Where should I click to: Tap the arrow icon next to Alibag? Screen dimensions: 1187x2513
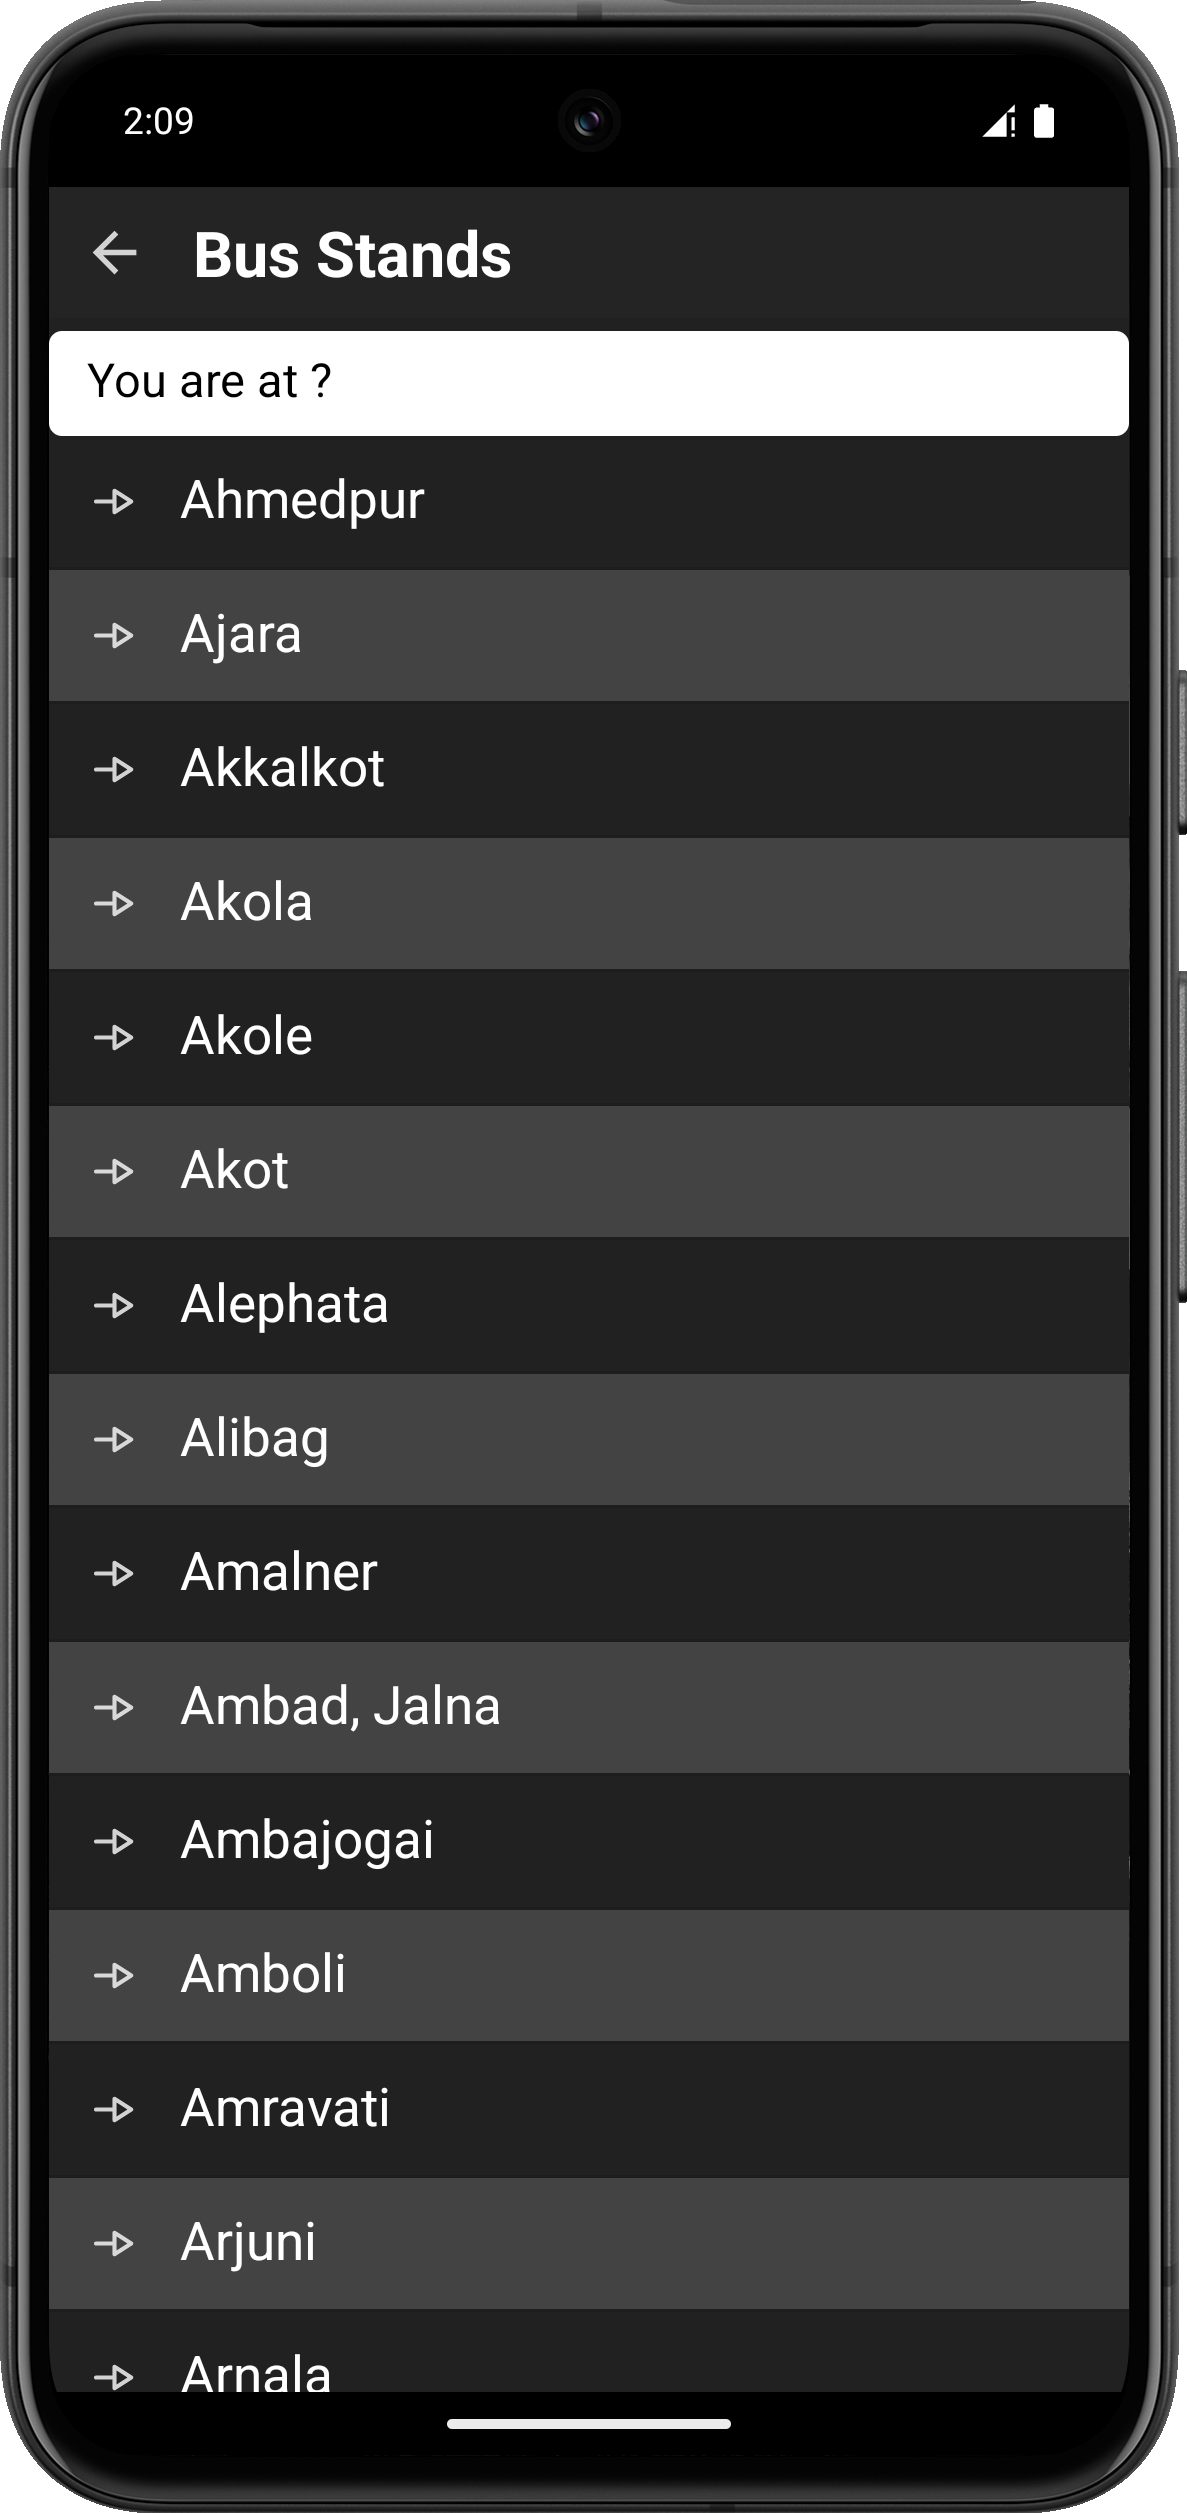tap(114, 1439)
